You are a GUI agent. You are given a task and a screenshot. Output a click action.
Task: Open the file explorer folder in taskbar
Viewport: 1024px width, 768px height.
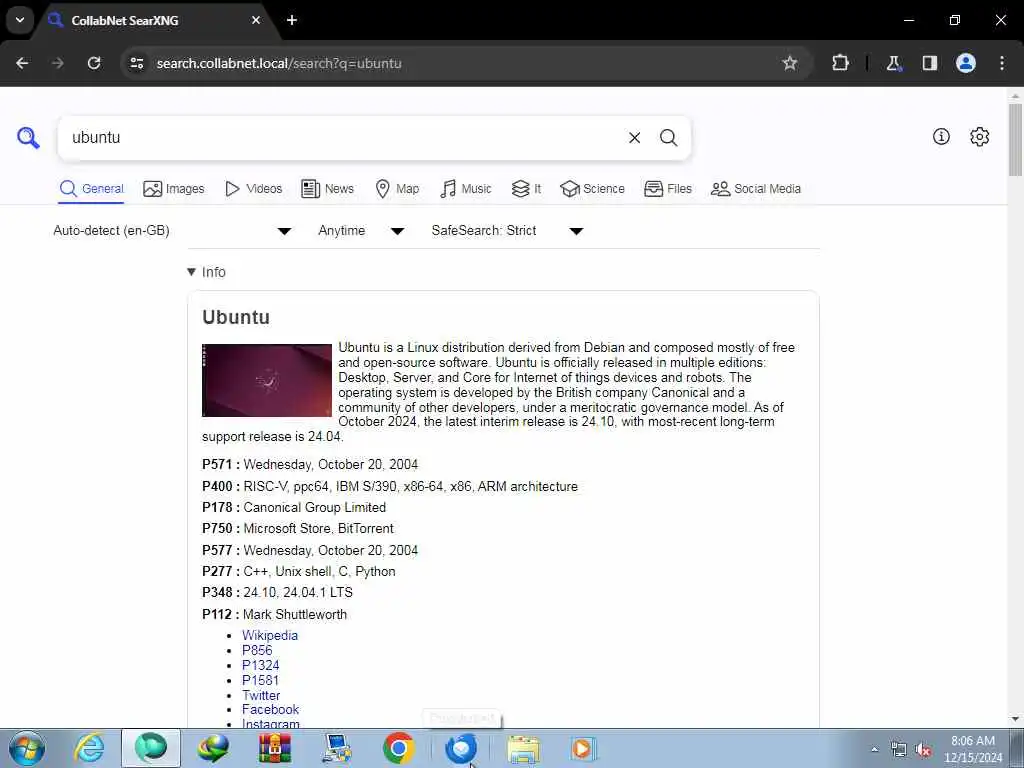tap(524, 750)
